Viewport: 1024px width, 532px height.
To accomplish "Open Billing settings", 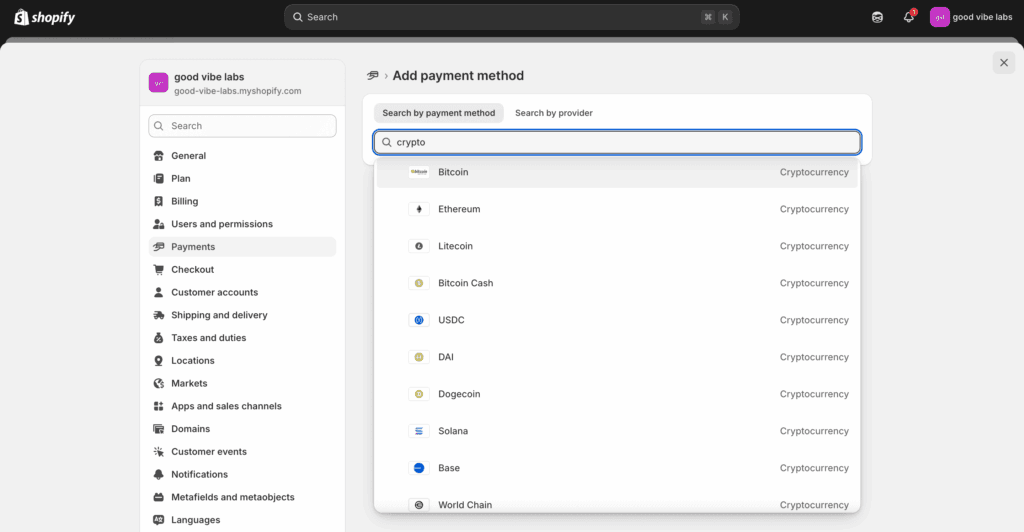I will pyautogui.click(x=242, y=201).
